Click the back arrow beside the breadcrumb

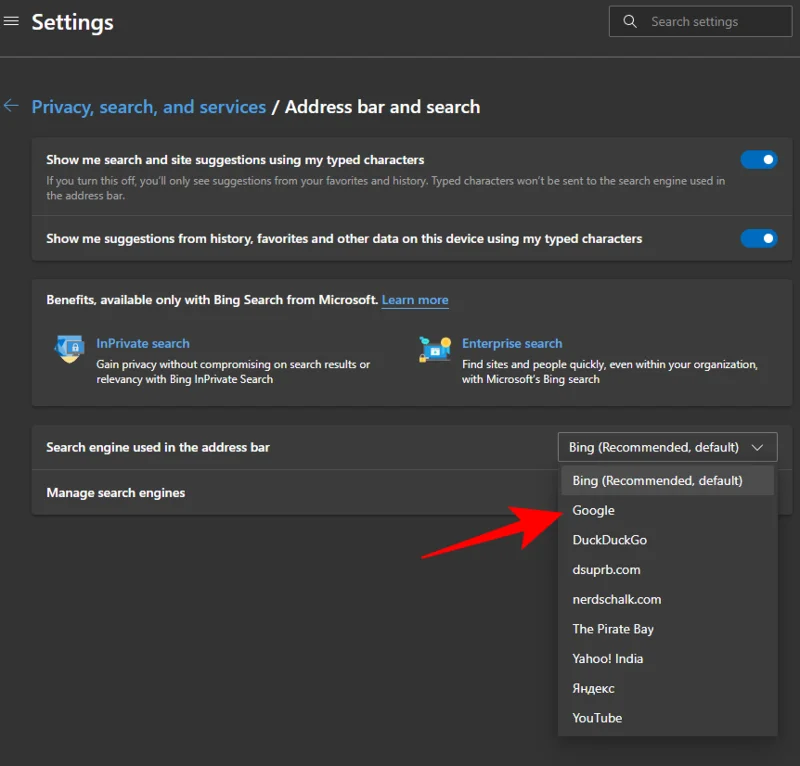pyautogui.click(x=11, y=106)
